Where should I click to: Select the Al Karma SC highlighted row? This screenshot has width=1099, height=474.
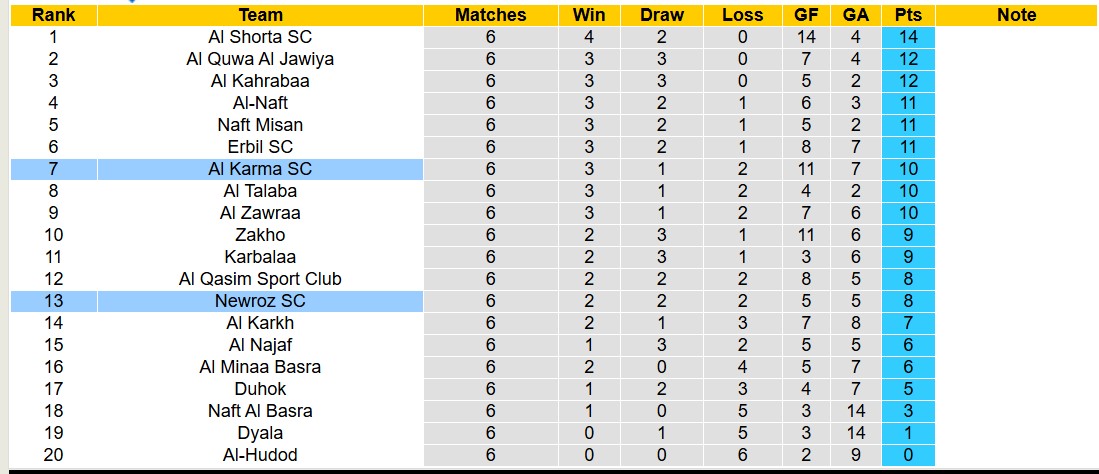[x=260, y=169]
